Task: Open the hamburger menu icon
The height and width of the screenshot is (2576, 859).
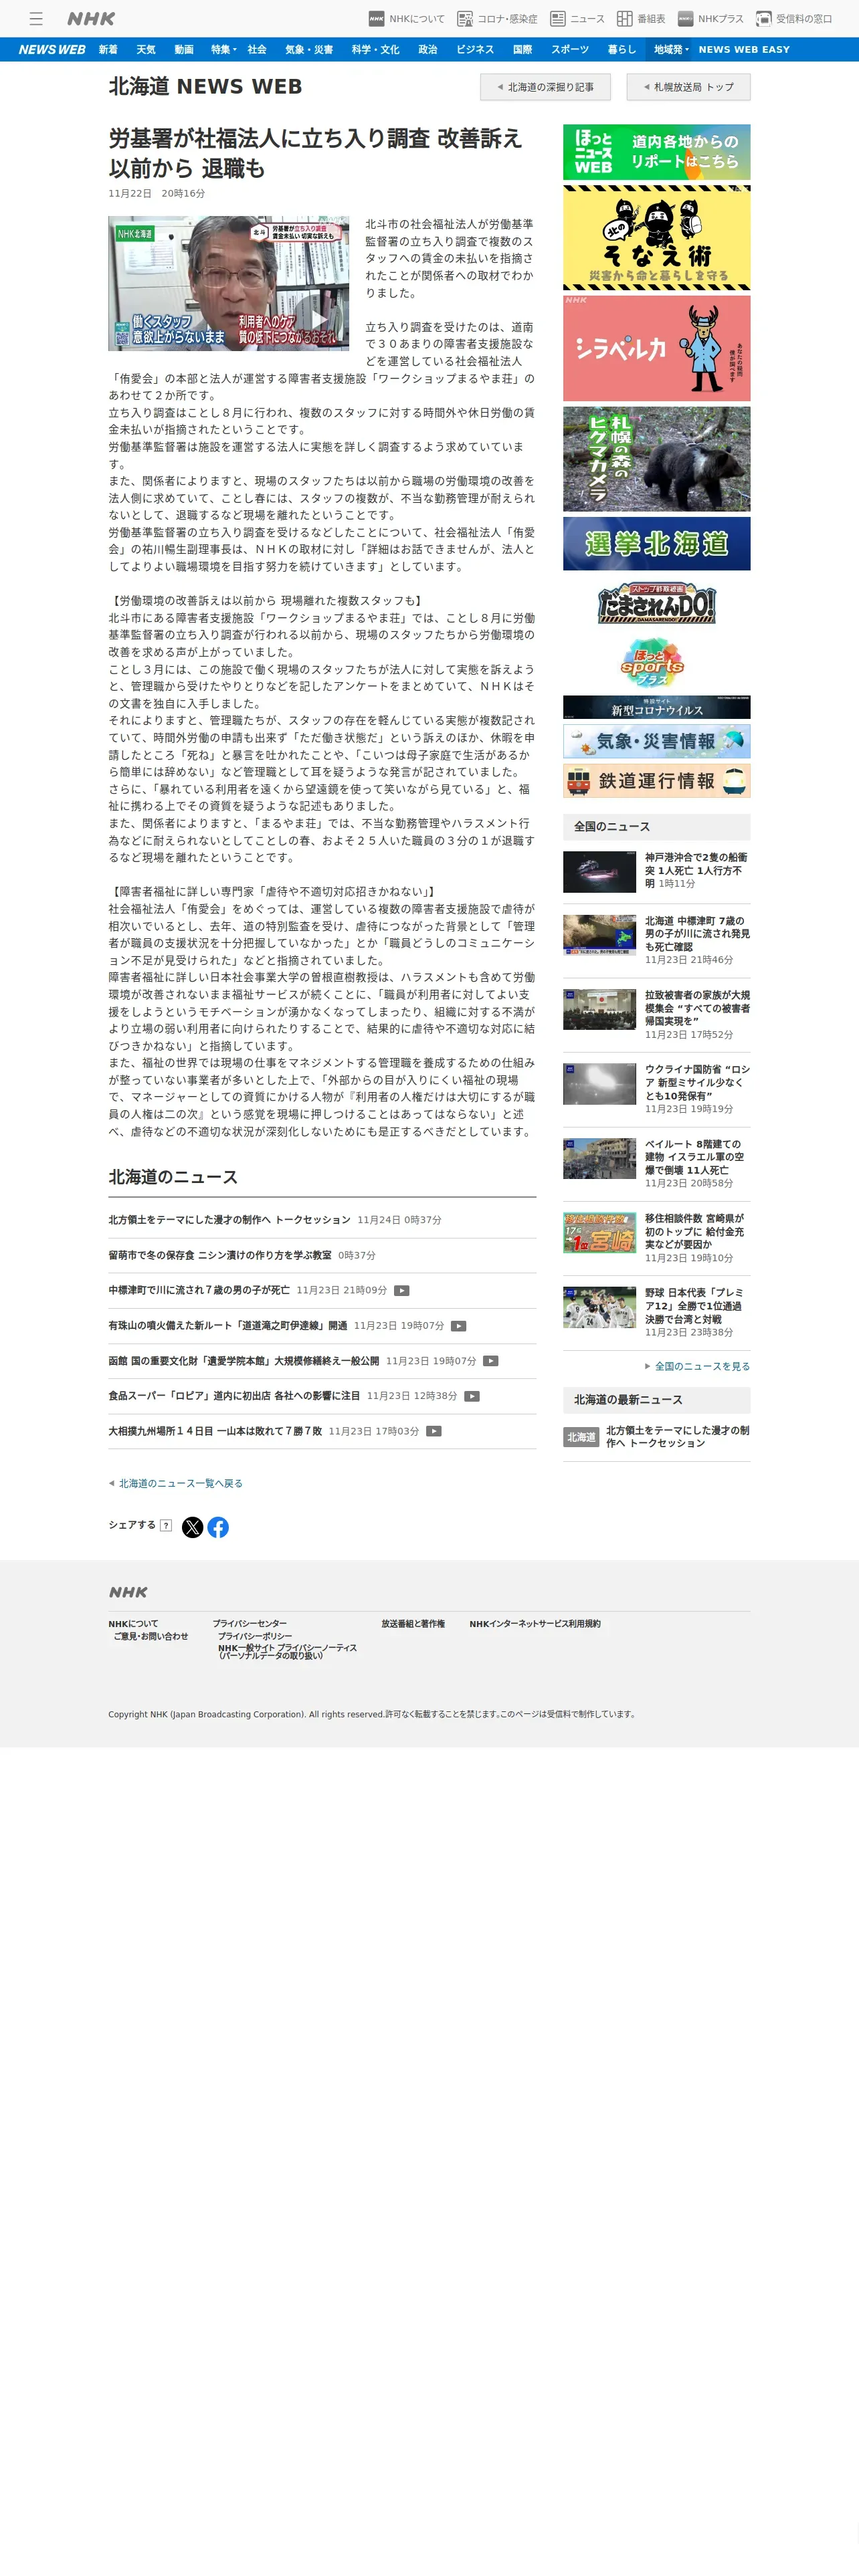Action: [36, 18]
